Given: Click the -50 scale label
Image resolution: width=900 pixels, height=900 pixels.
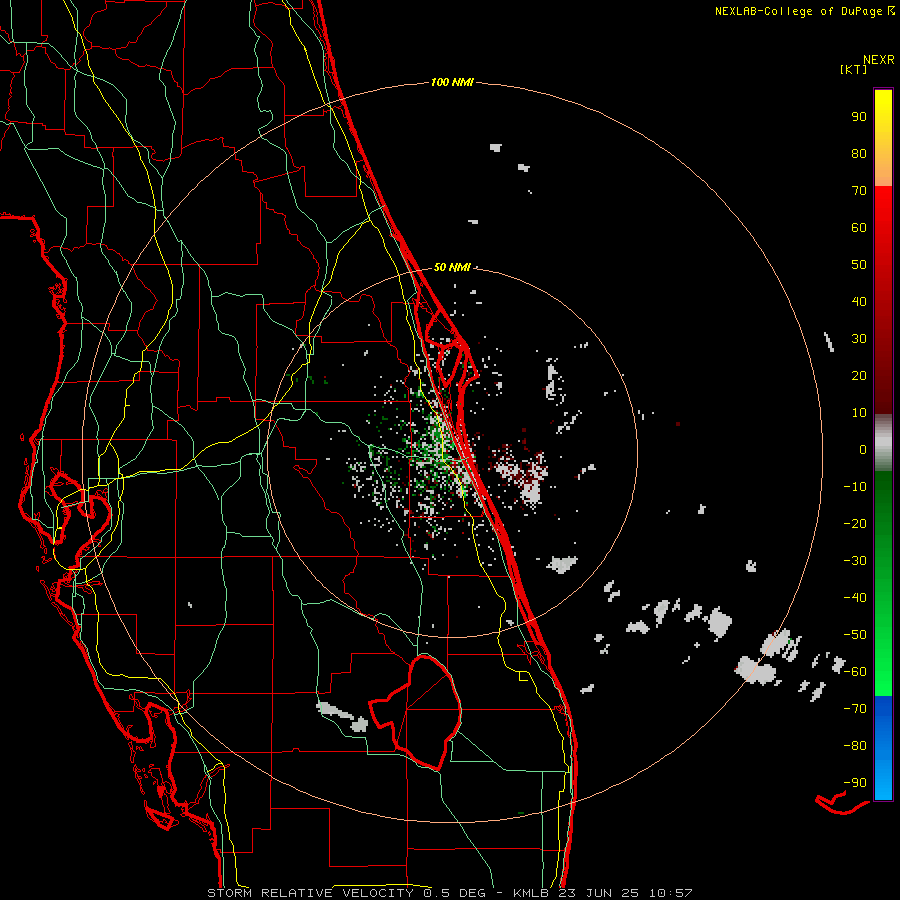Looking at the screenshot, I should click(x=855, y=635).
